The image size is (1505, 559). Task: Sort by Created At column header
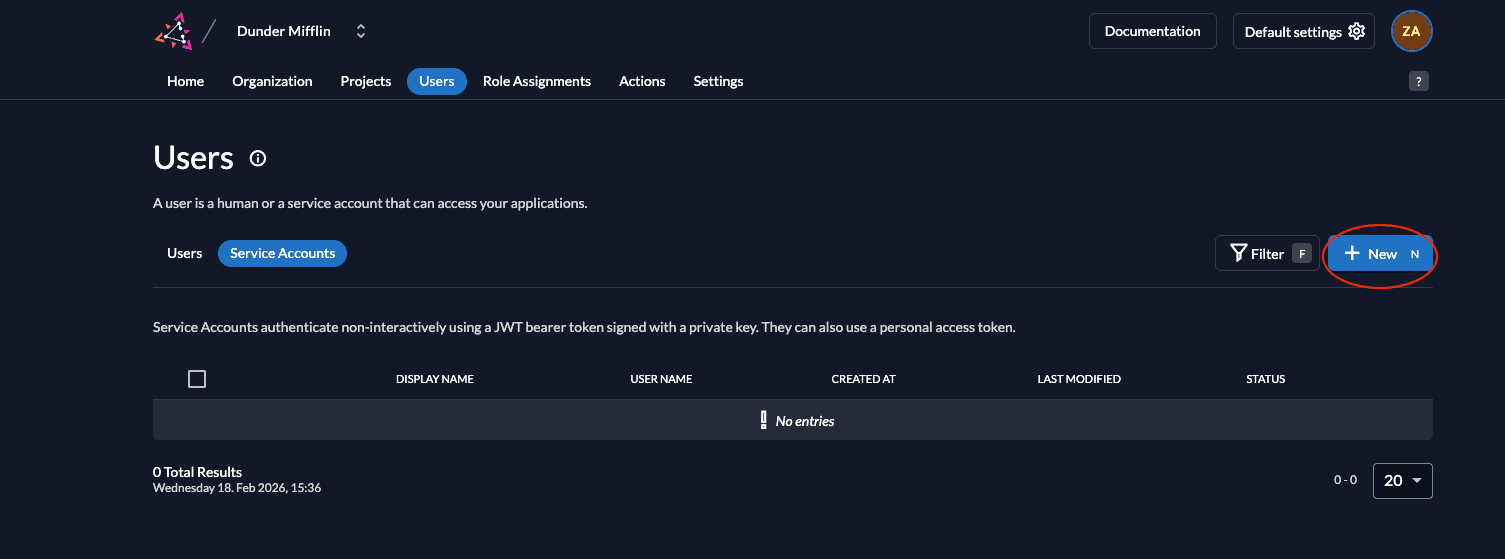coord(863,379)
